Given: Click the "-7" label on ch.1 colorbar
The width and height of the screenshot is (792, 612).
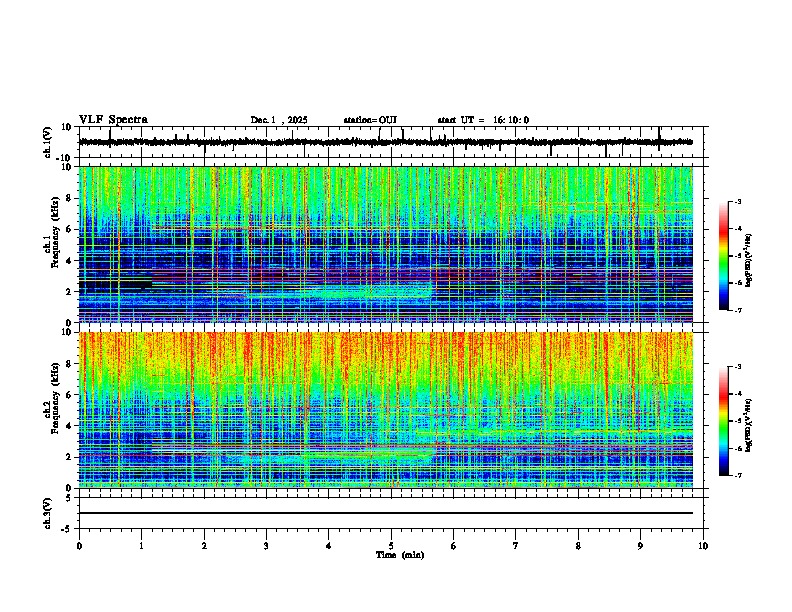Looking at the screenshot, I should pos(738,310).
